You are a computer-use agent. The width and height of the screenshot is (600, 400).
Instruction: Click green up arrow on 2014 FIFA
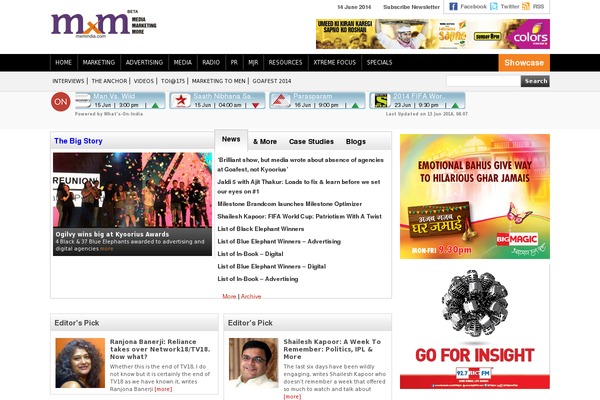click(x=455, y=105)
